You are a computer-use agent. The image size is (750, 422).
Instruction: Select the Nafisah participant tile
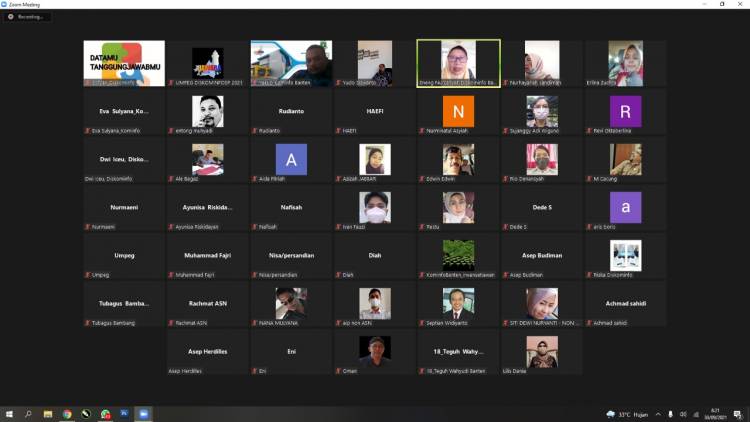291,208
